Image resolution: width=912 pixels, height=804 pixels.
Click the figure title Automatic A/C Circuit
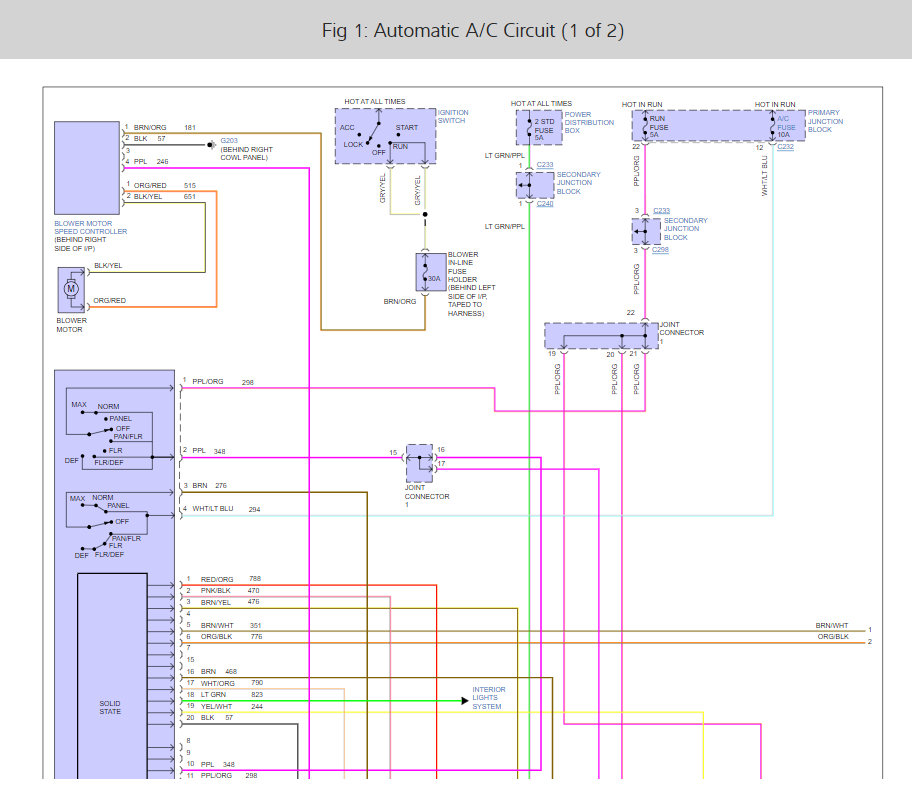[x=472, y=30]
